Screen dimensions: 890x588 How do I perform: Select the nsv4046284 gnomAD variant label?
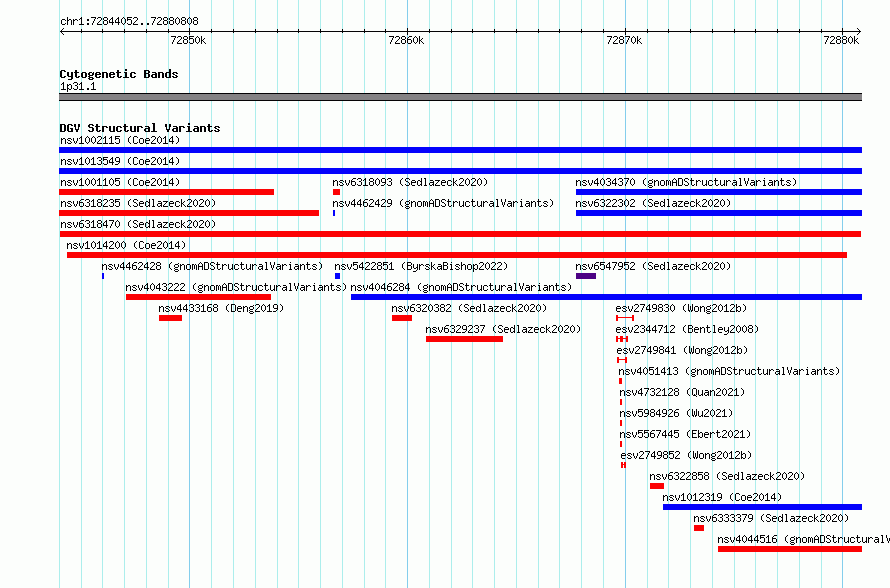tap(461, 287)
